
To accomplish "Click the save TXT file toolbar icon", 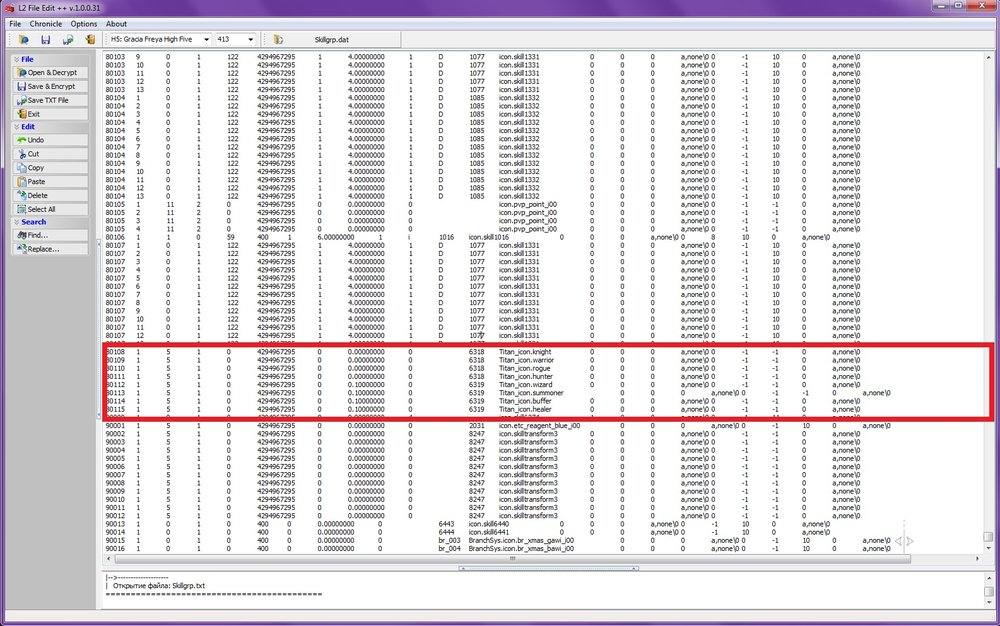I will tap(68, 39).
